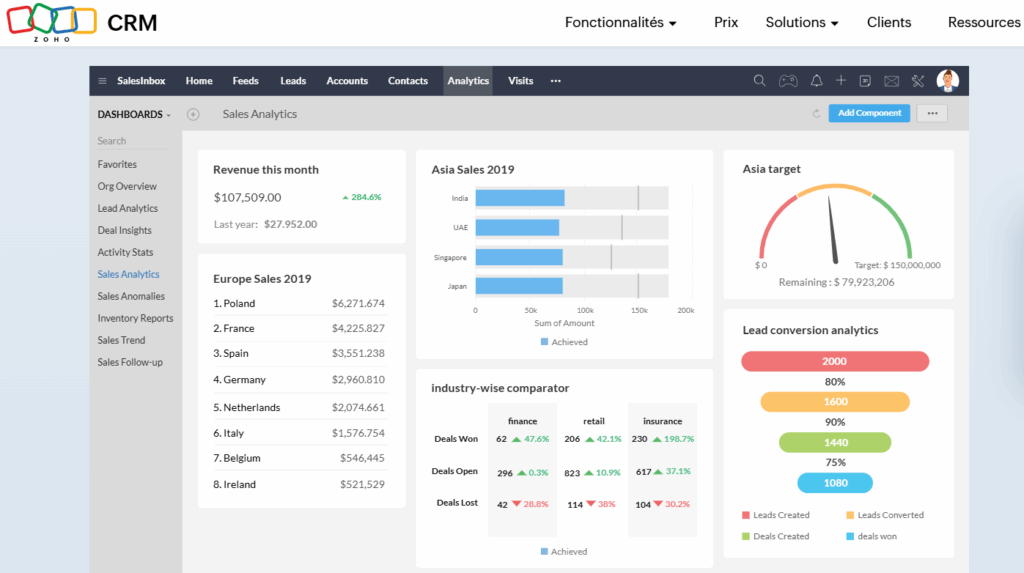Switch to the Leads tab
This screenshot has height=573, width=1024.
(293, 81)
